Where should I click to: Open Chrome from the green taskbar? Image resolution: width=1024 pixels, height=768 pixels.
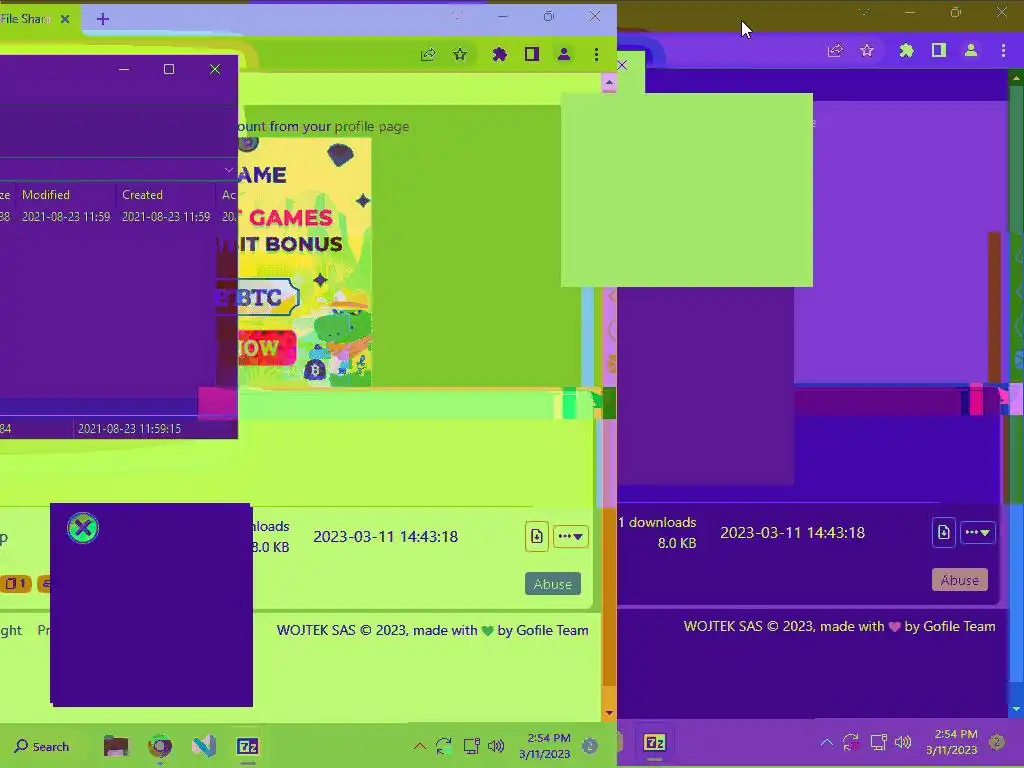click(160, 746)
